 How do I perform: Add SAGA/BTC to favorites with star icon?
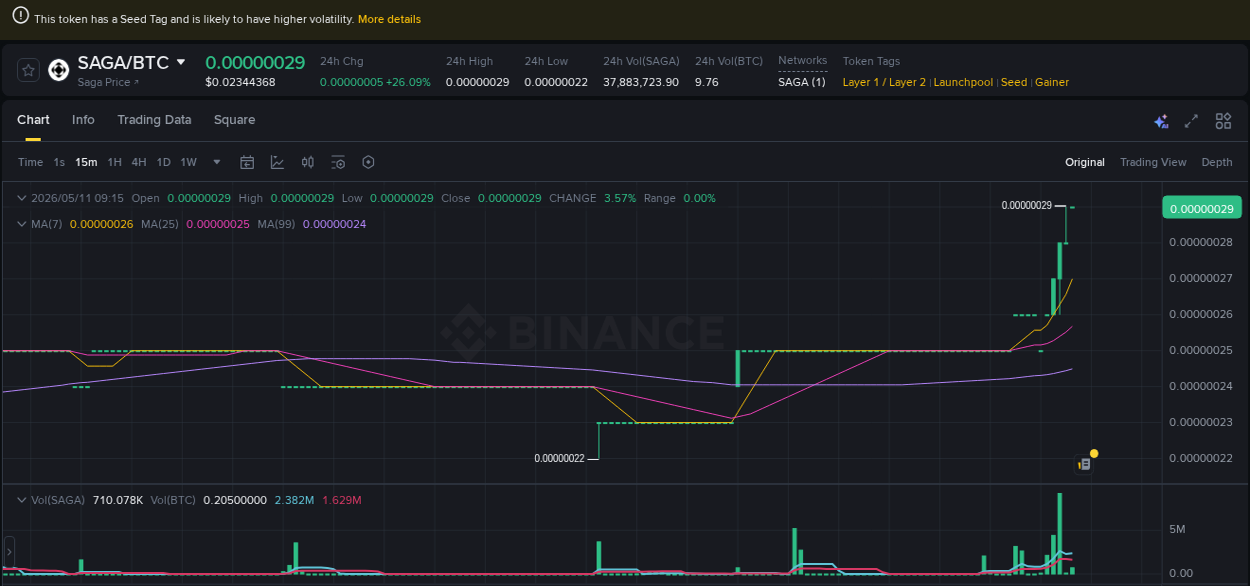click(28, 70)
